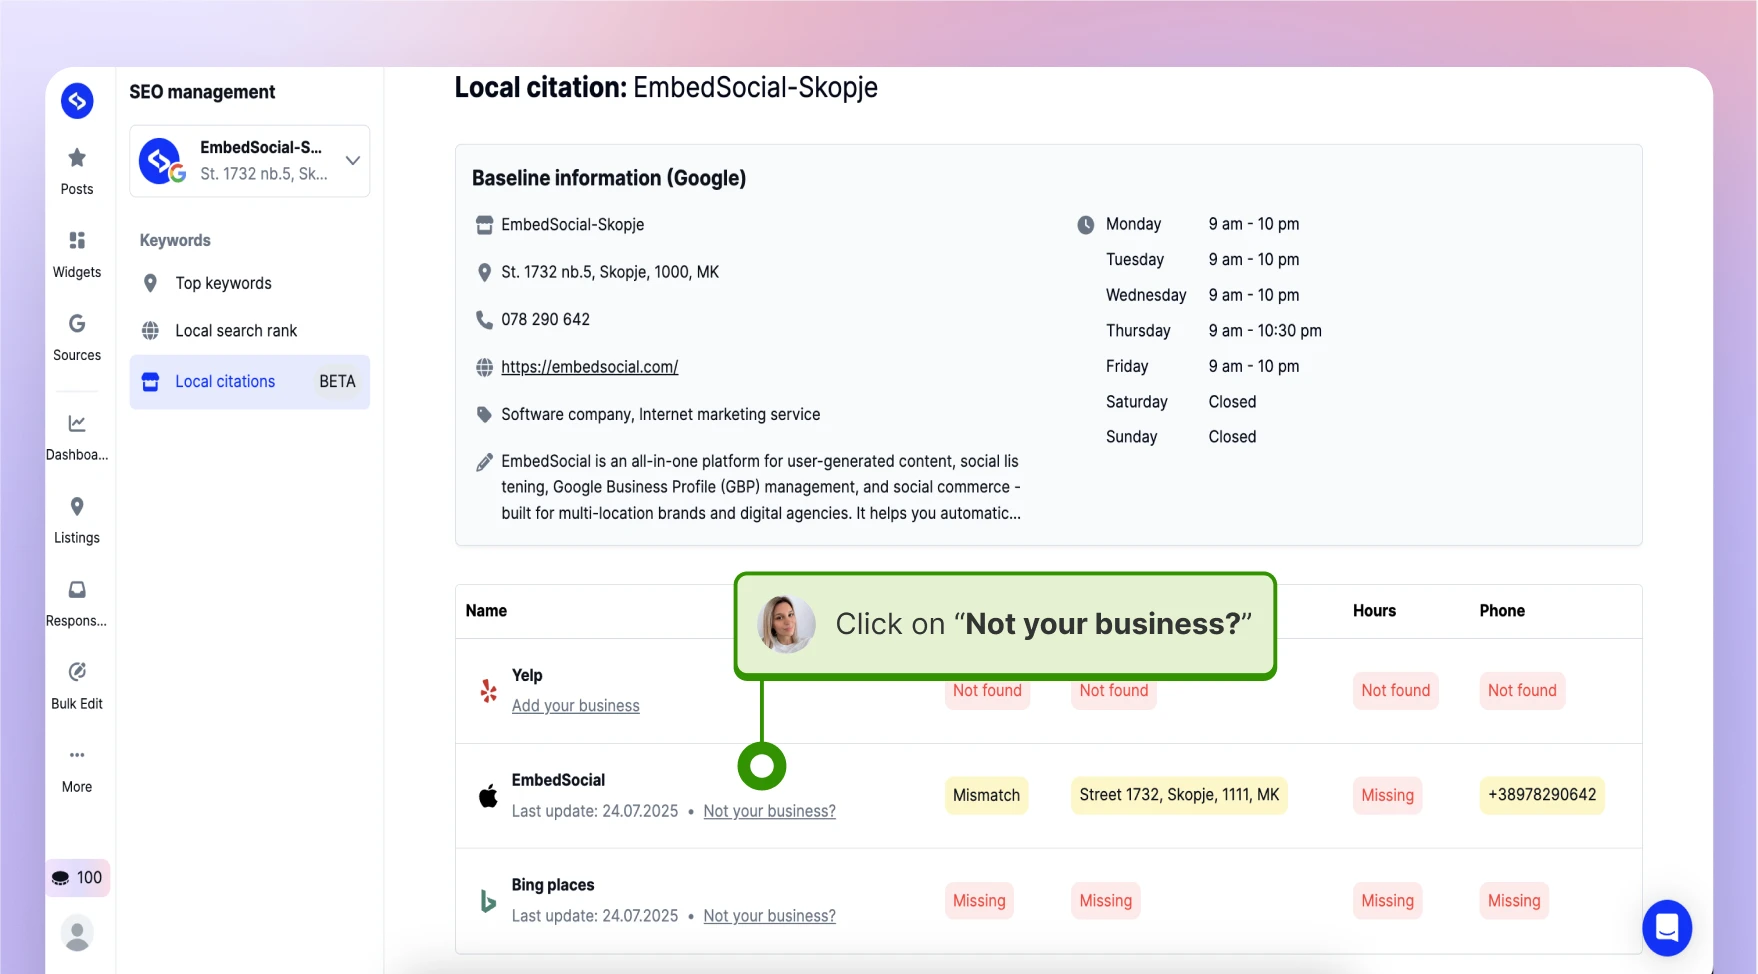
Task: Click the Thursday hours 9 am - 10:30 pm
Action: click(x=1265, y=331)
